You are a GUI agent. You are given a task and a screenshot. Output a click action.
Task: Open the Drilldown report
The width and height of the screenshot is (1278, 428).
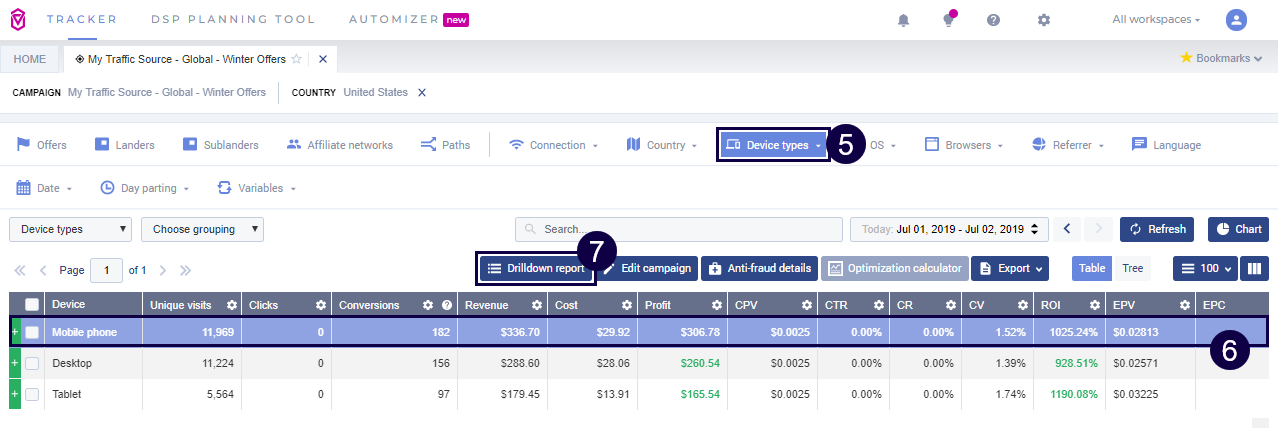click(x=535, y=268)
